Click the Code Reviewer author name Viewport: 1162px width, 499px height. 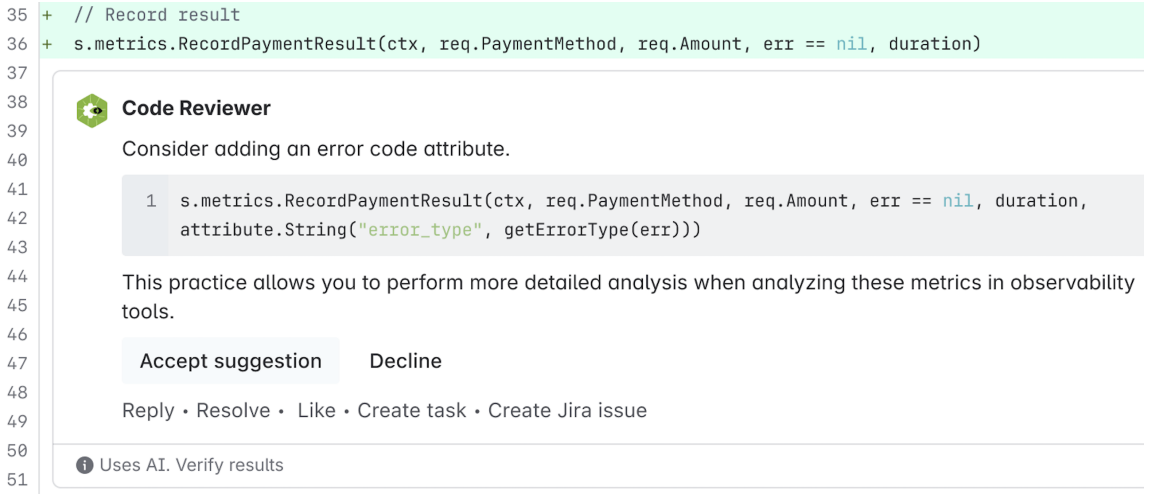pos(196,108)
